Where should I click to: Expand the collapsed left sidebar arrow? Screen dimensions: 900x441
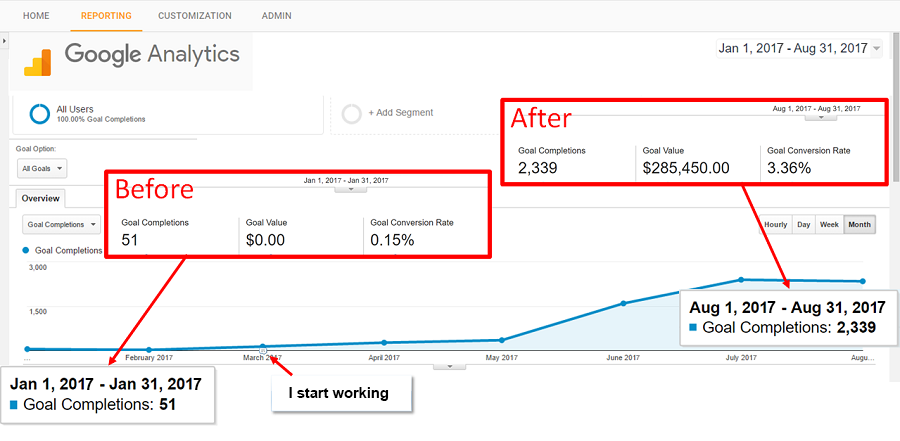point(4,41)
